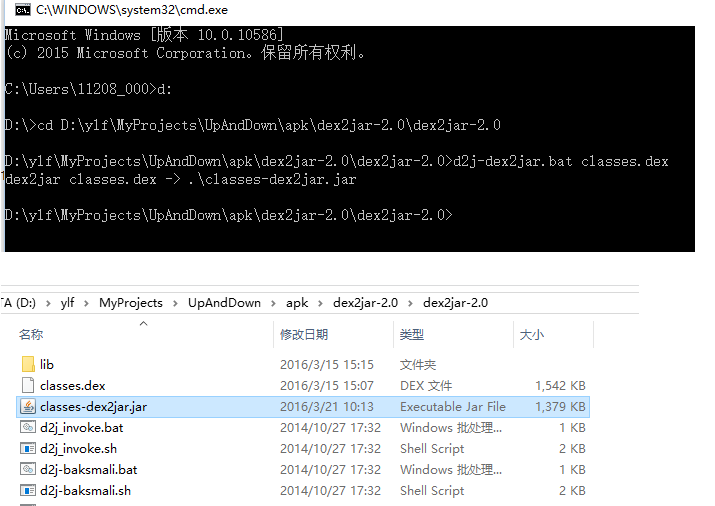Viewport: 715px width, 506px height.
Task: Select d2j_invoke.bat file name
Action: point(82,428)
